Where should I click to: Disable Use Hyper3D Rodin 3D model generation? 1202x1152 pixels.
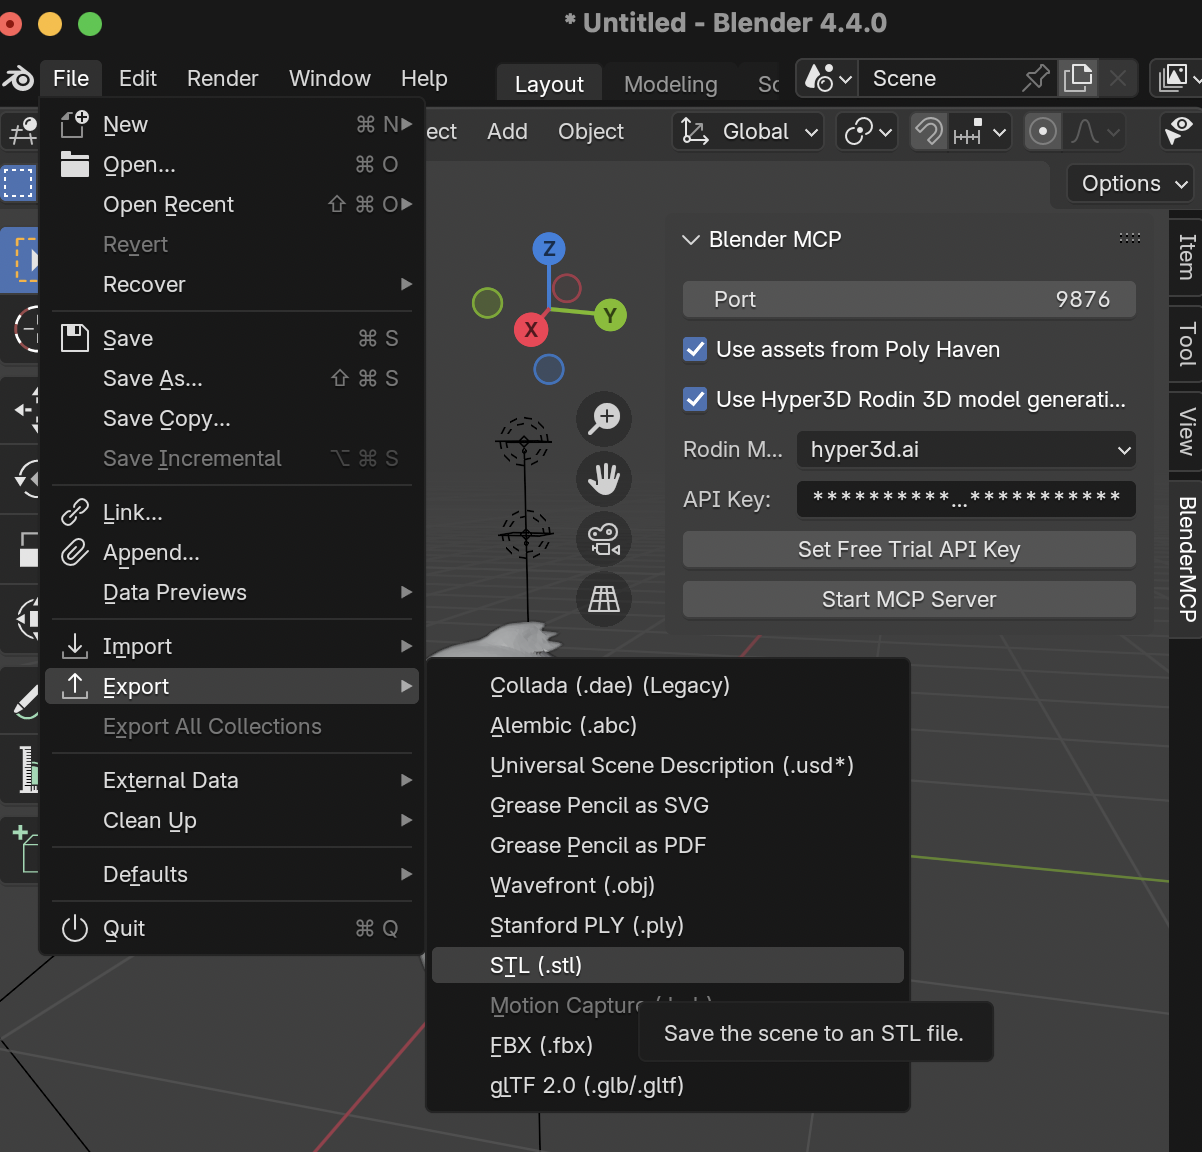point(695,399)
